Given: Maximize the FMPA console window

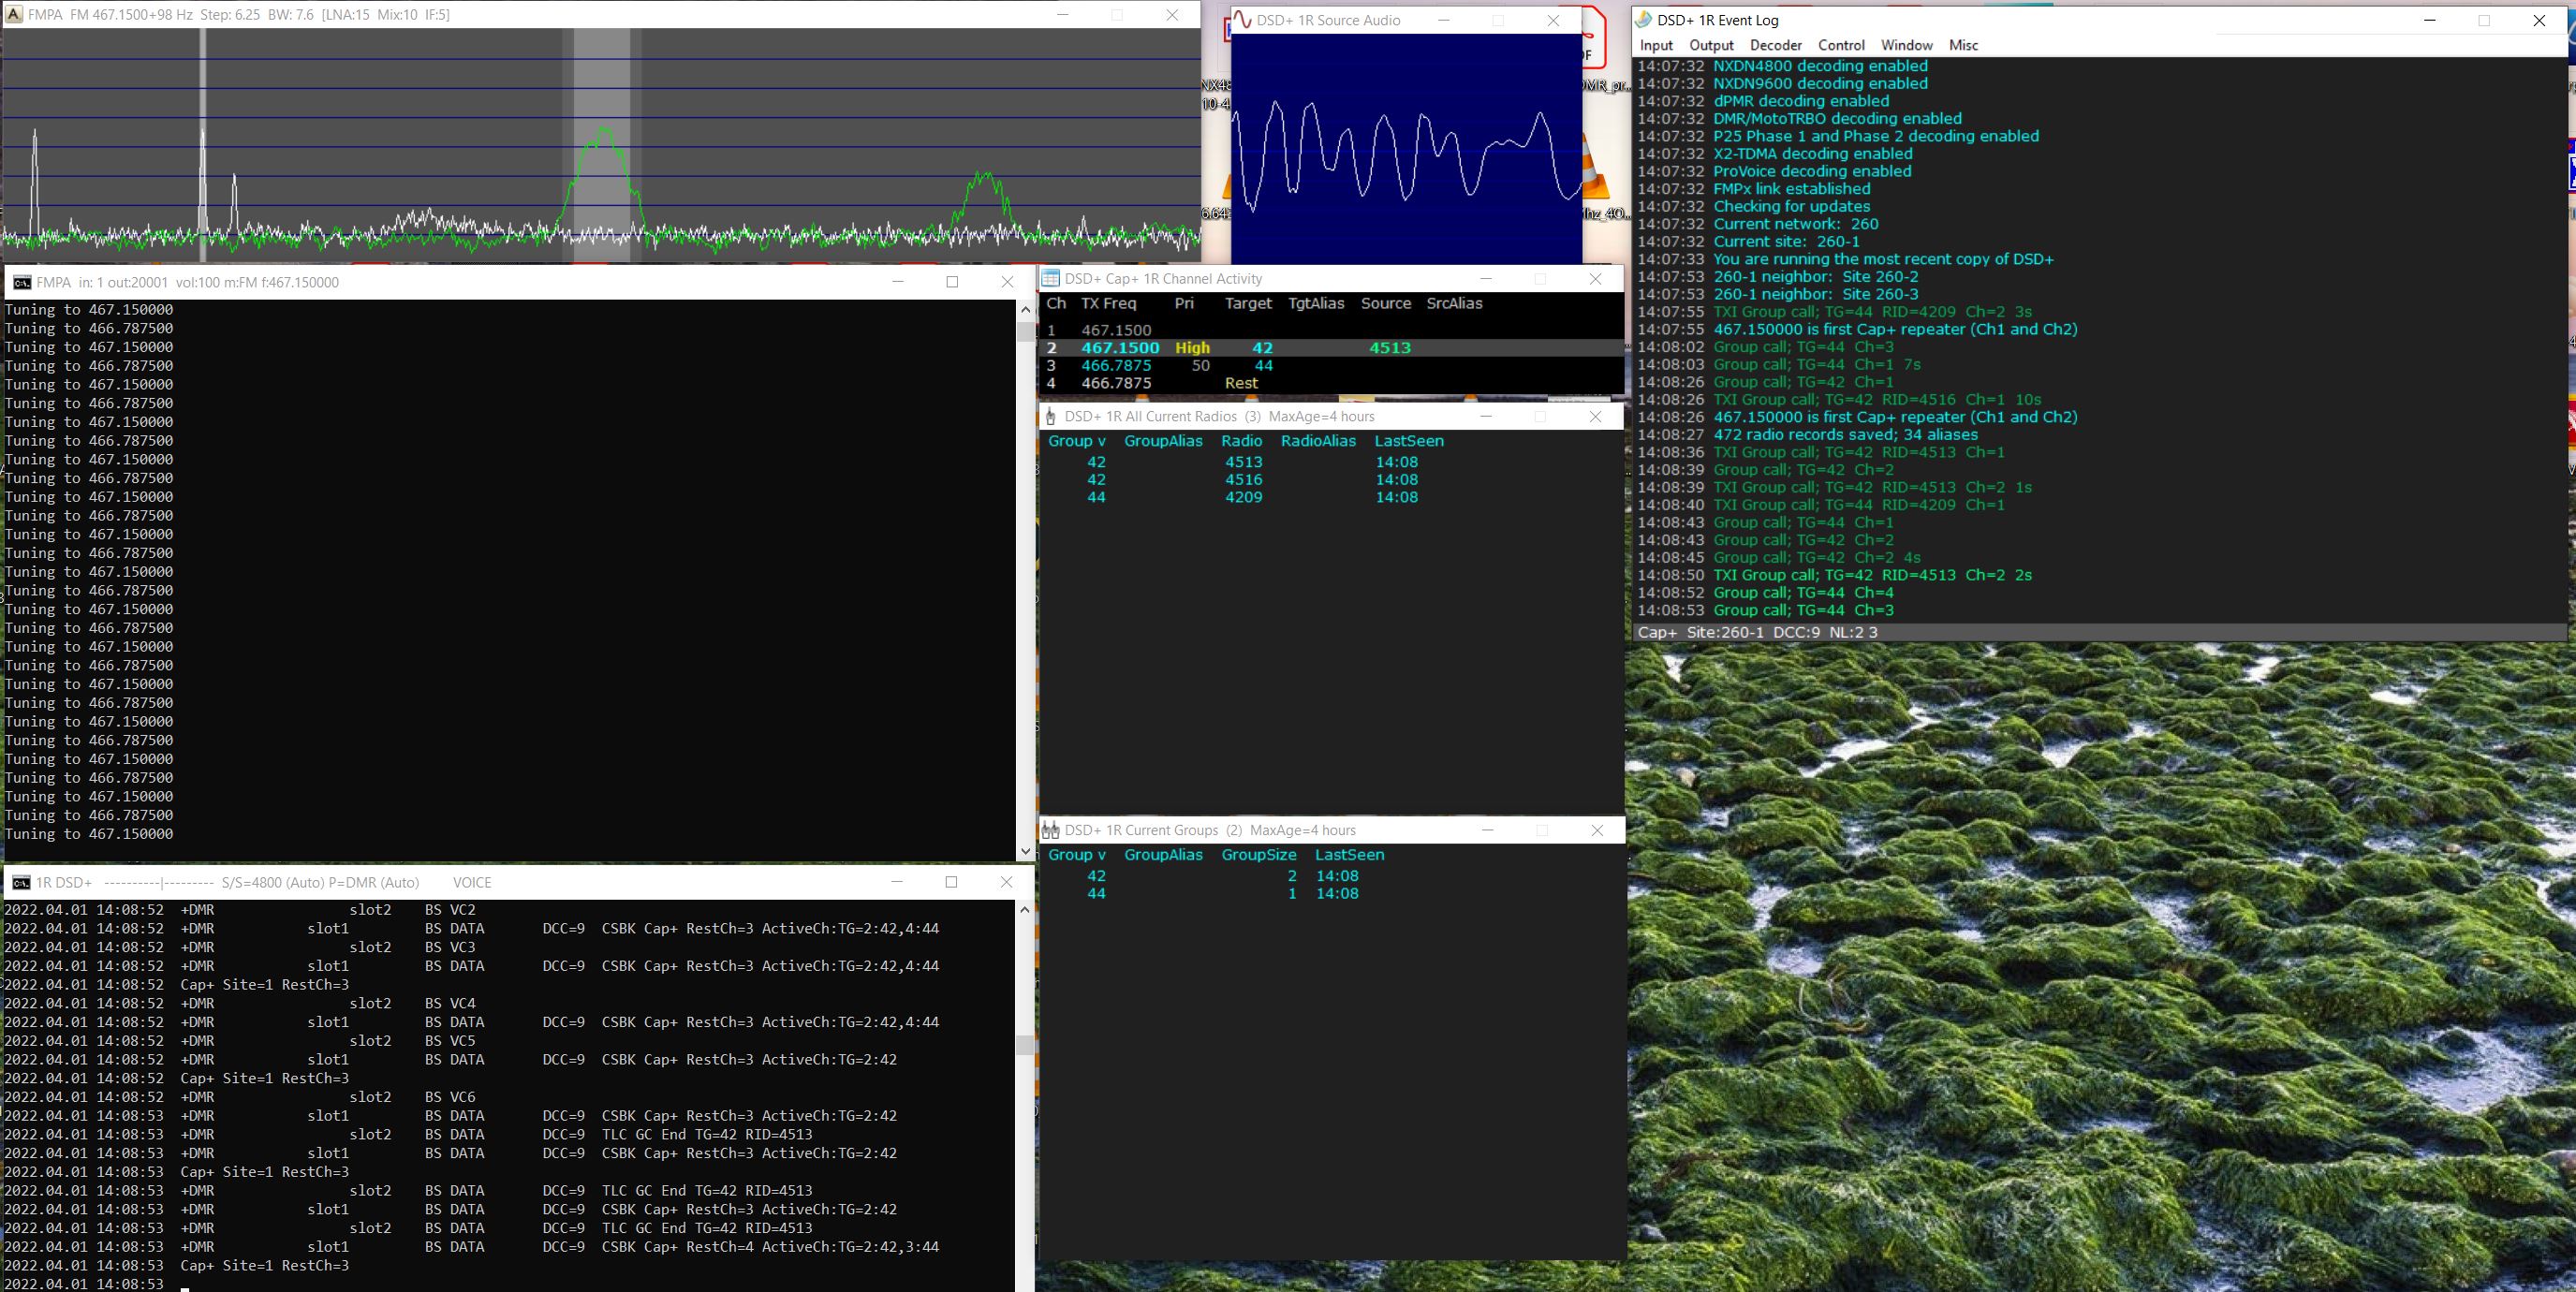Looking at the screenshot, I should pyautogui.click(x=952, y=282).
